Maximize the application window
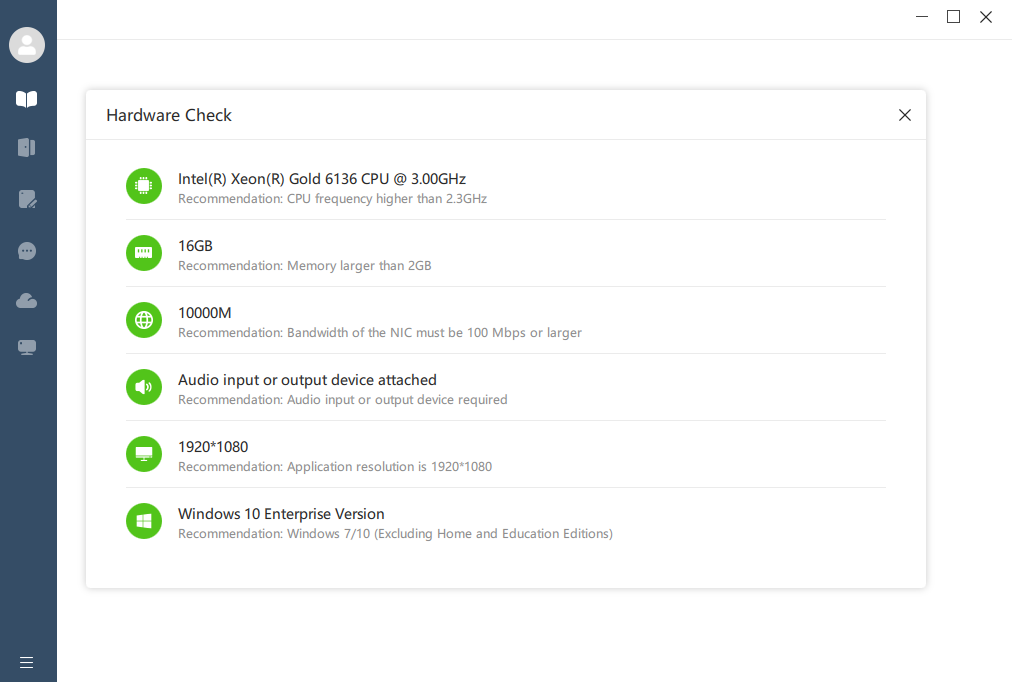1012x682 pixels. (x=953, y=17)
